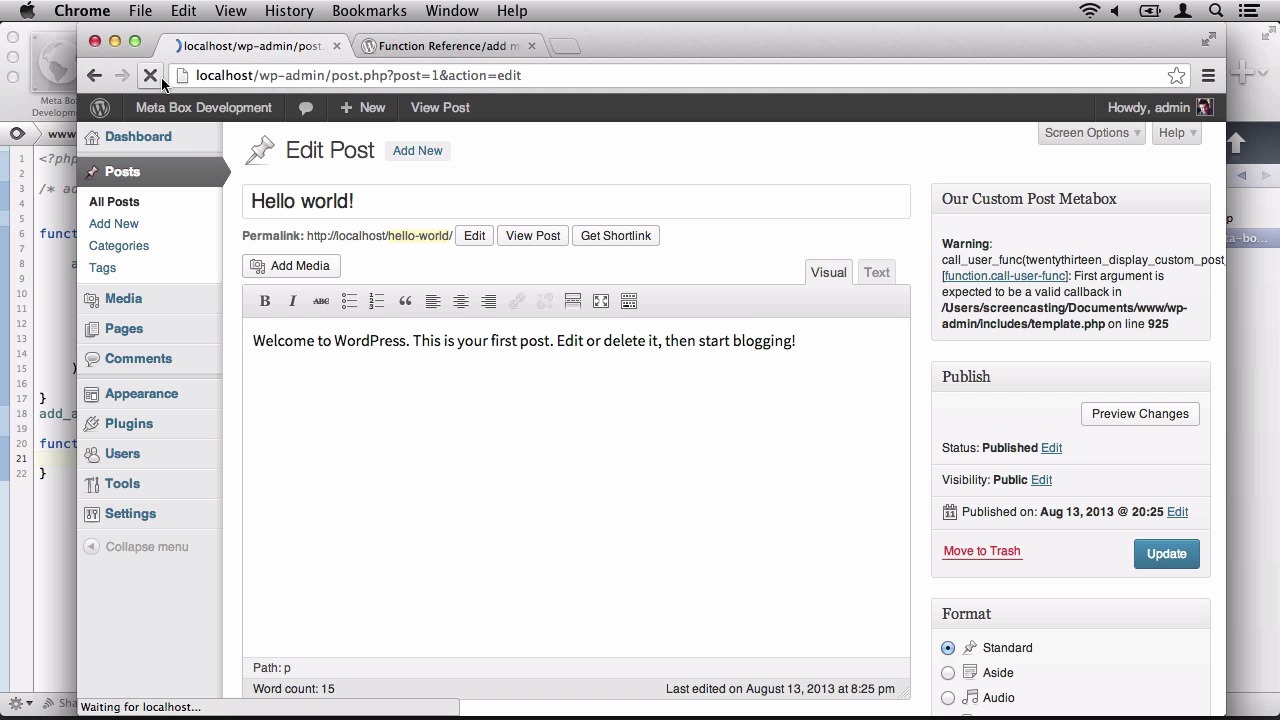Open Media in the admin sidebar
Viewport: 1280px width, 720px height.
tap(123, 299)
